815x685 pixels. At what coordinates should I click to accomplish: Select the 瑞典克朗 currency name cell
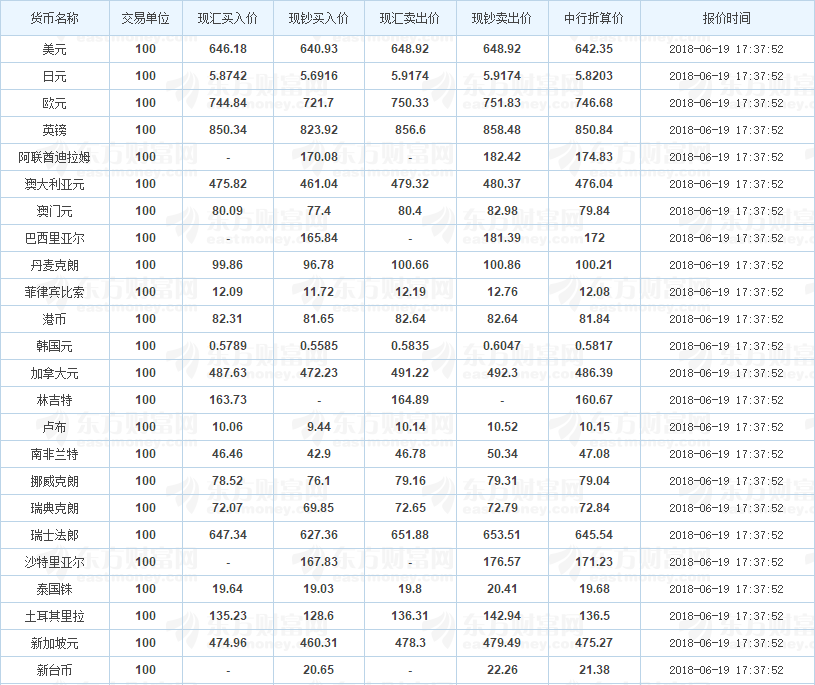click(55, 509)
